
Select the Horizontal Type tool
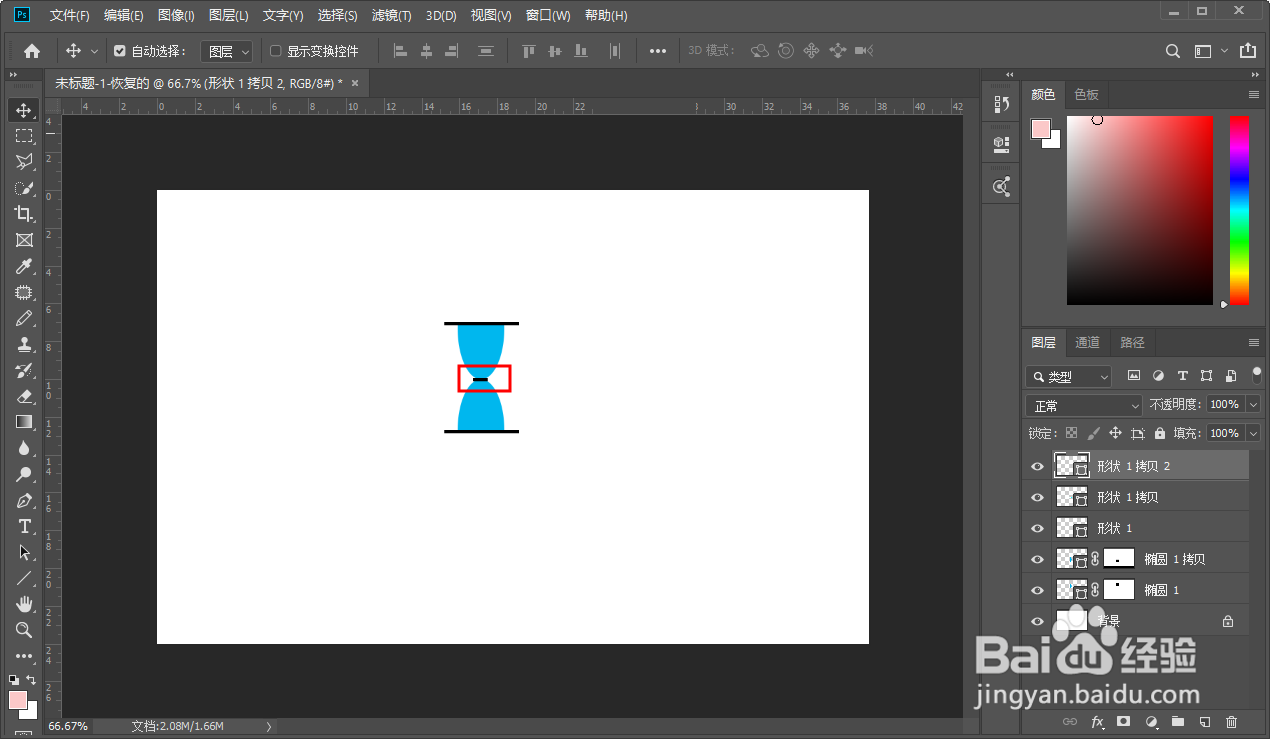coord(24,526)
